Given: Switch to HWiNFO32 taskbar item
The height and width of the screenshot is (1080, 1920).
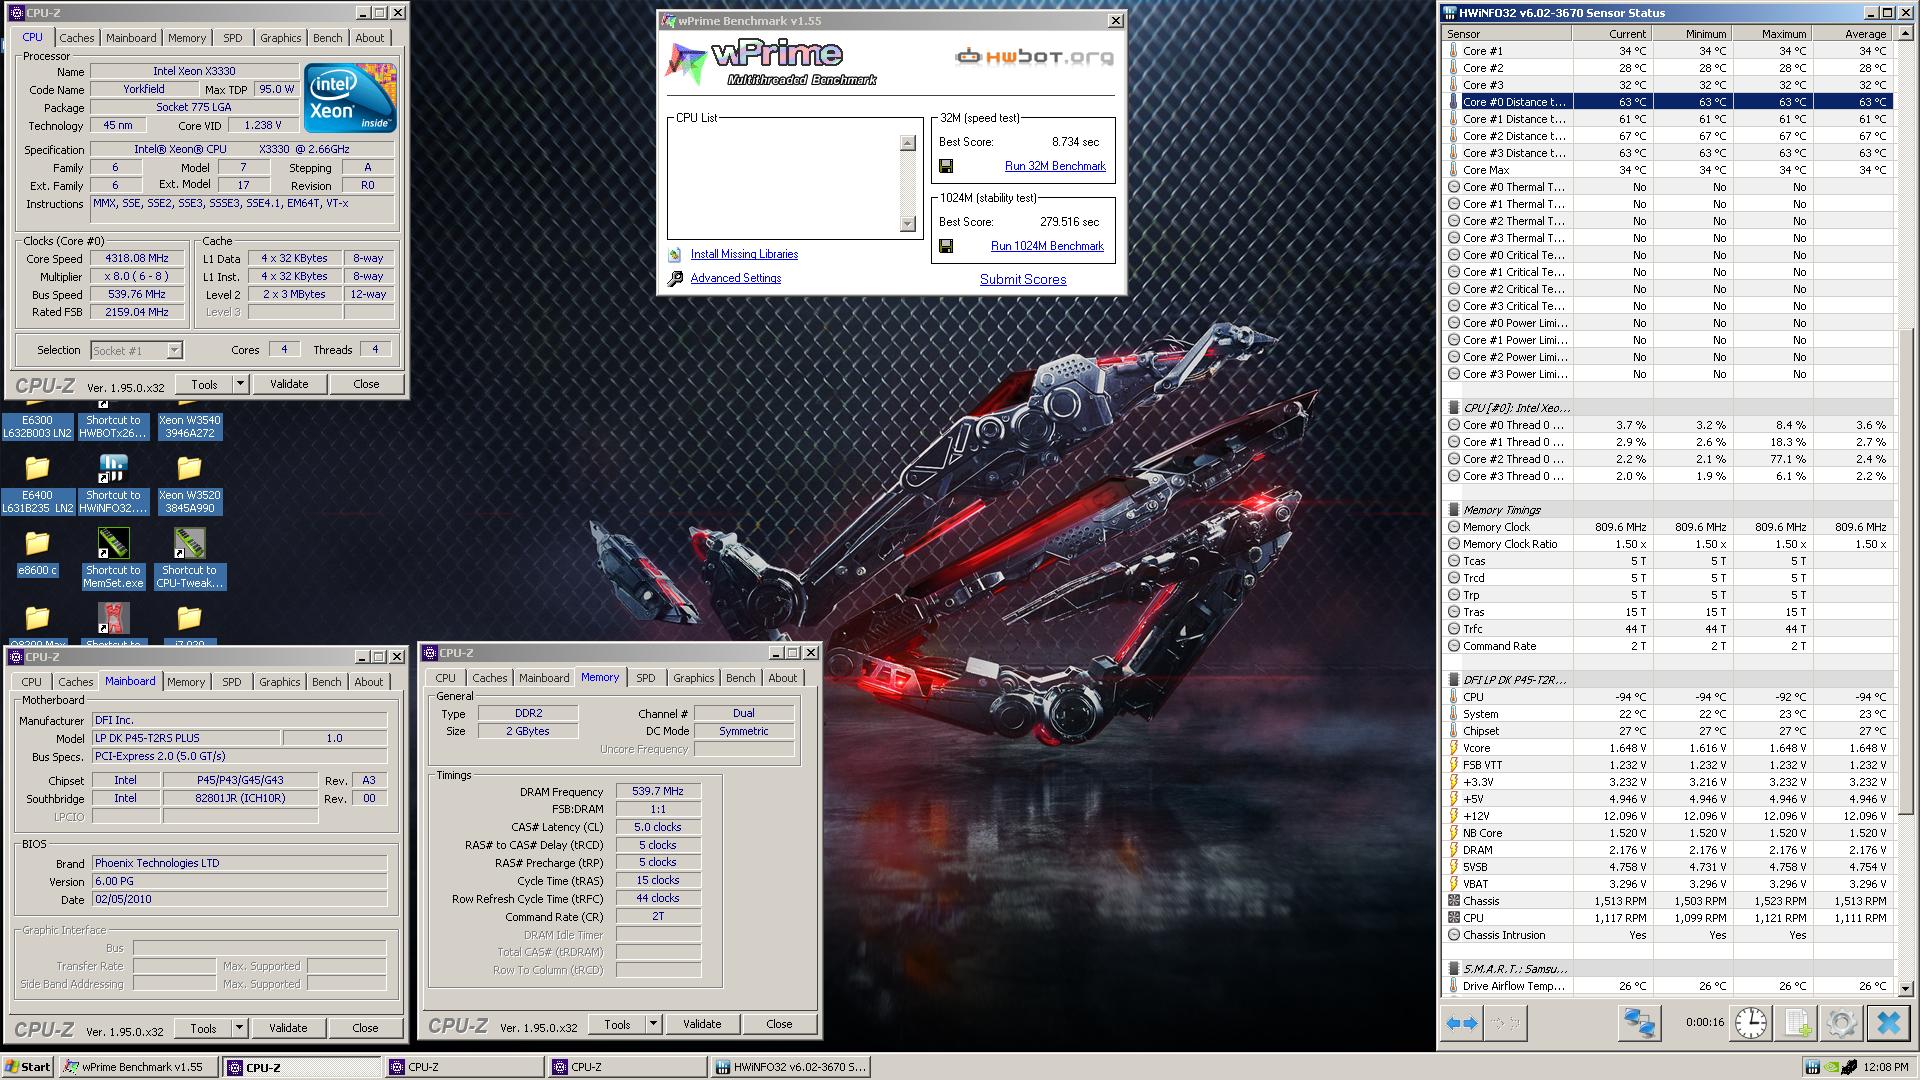Looking at the screenshot, I should click(790, 1067).
